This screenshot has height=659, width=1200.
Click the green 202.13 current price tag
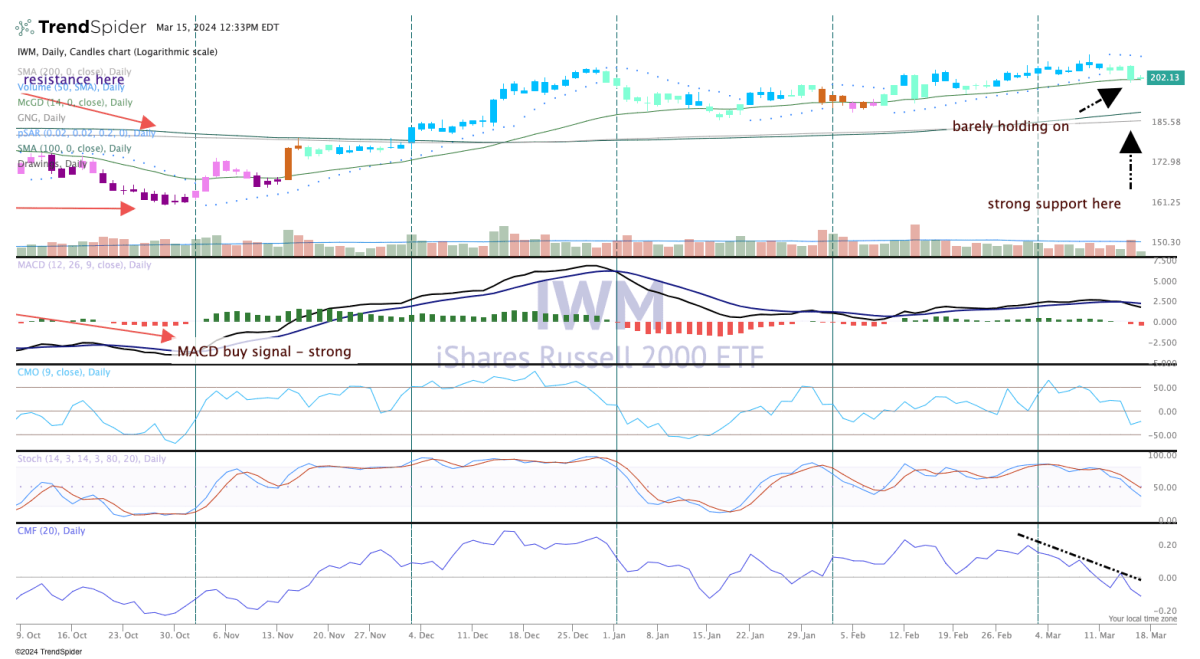pyautogui.click(x=1163, y=77)
